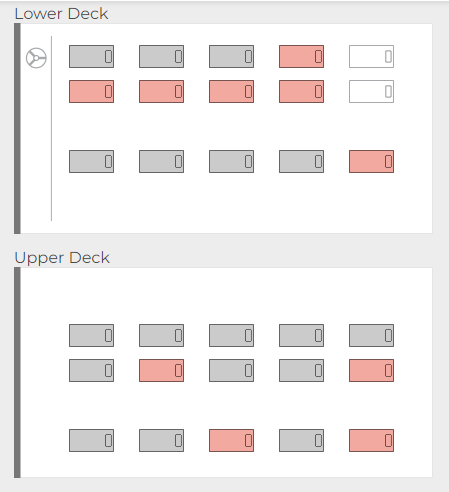449x492 pixels.
Task: Click the pink seat in Lower Deck bottom single row
Action: click(371, 161)
